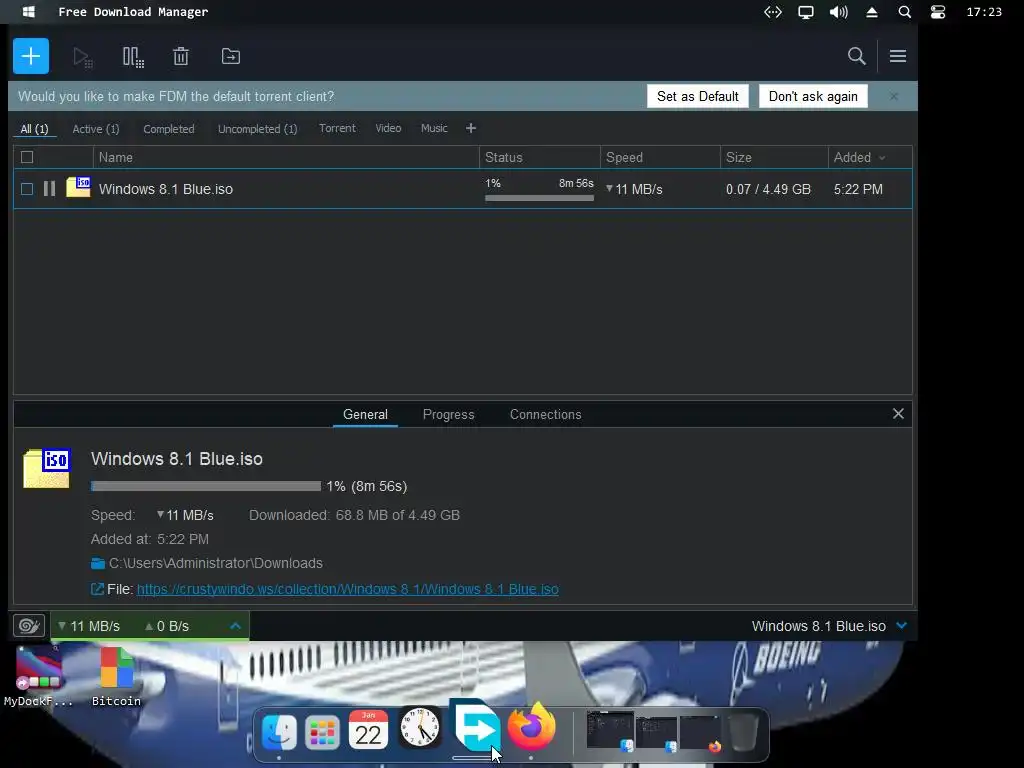Sort the list by the Status column
The width and height of the screenshot is (1024, 768).
pyautogui.click(x=539, y=157)
